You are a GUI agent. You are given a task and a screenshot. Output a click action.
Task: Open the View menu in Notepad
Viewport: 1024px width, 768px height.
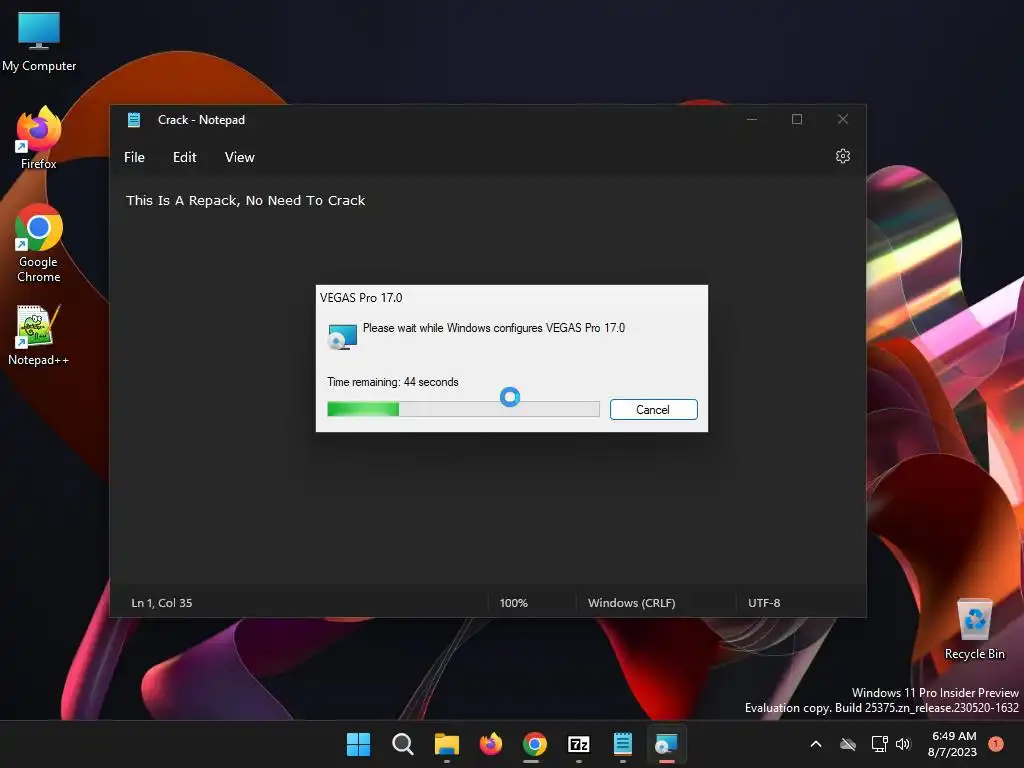click(240, 157)
